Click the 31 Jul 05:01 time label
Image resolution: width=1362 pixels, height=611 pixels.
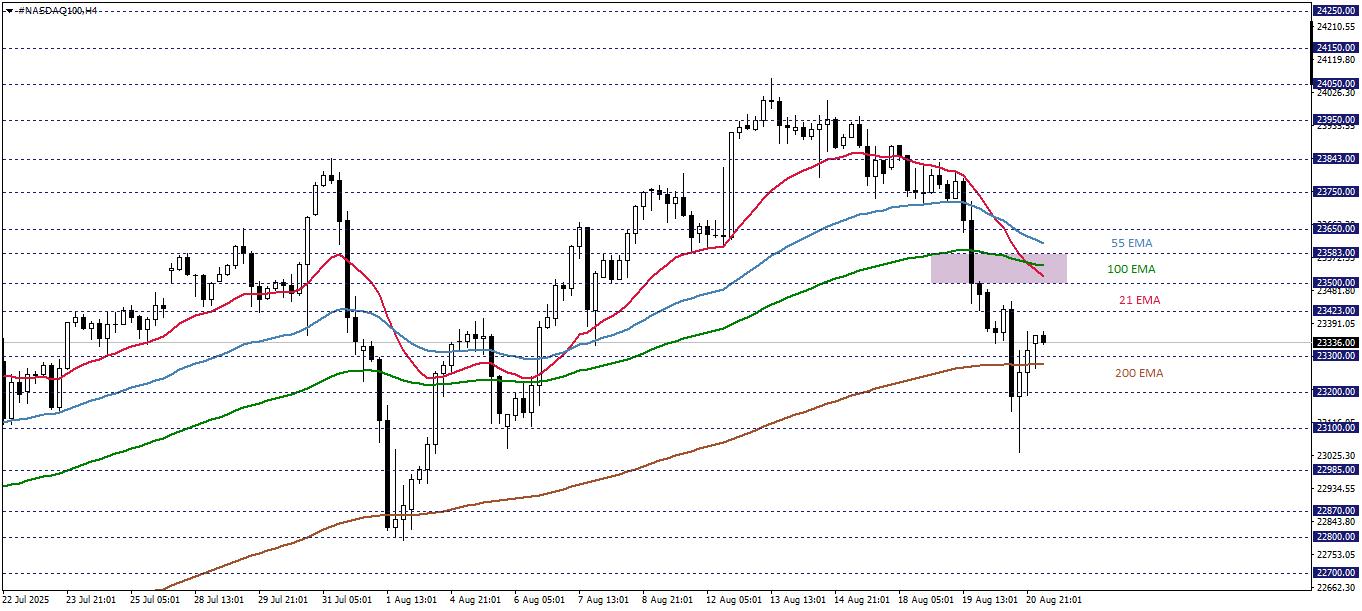[347, 600]
